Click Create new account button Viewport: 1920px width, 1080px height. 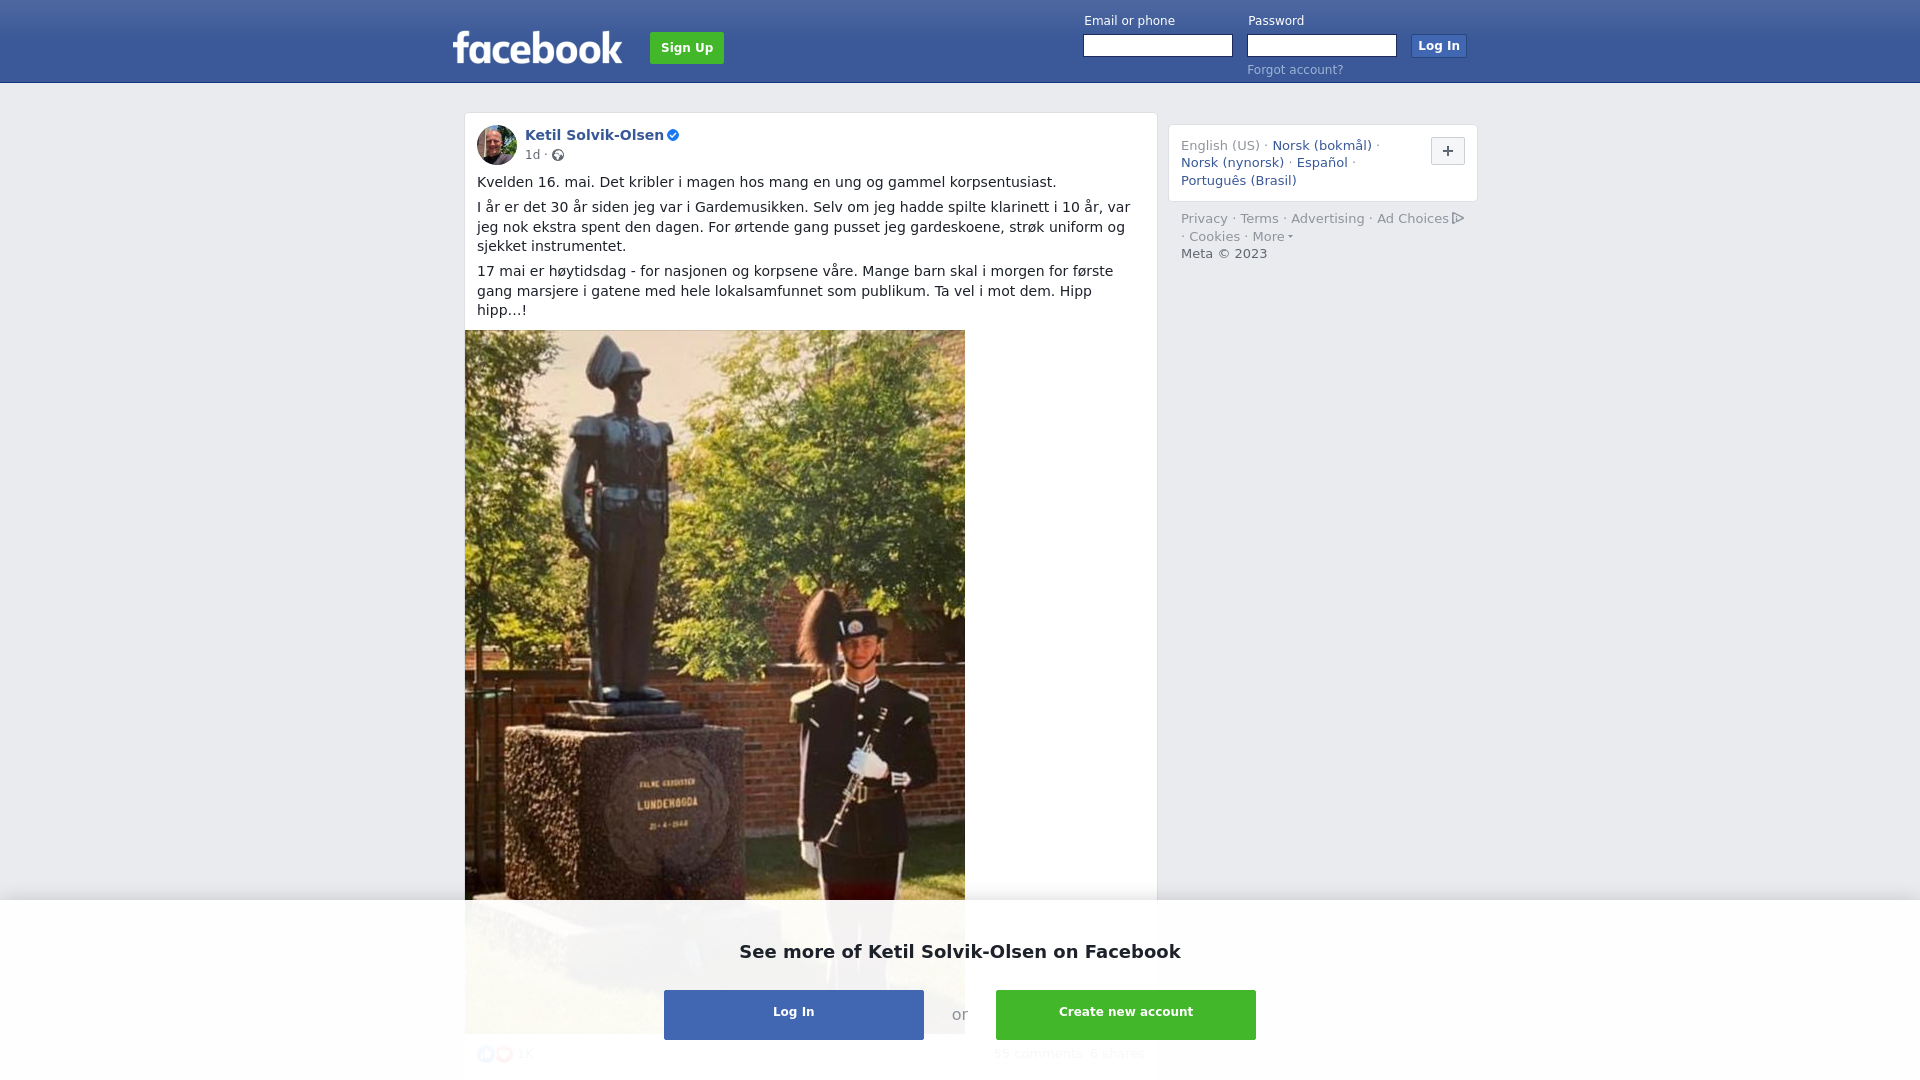point(1126,1015)
